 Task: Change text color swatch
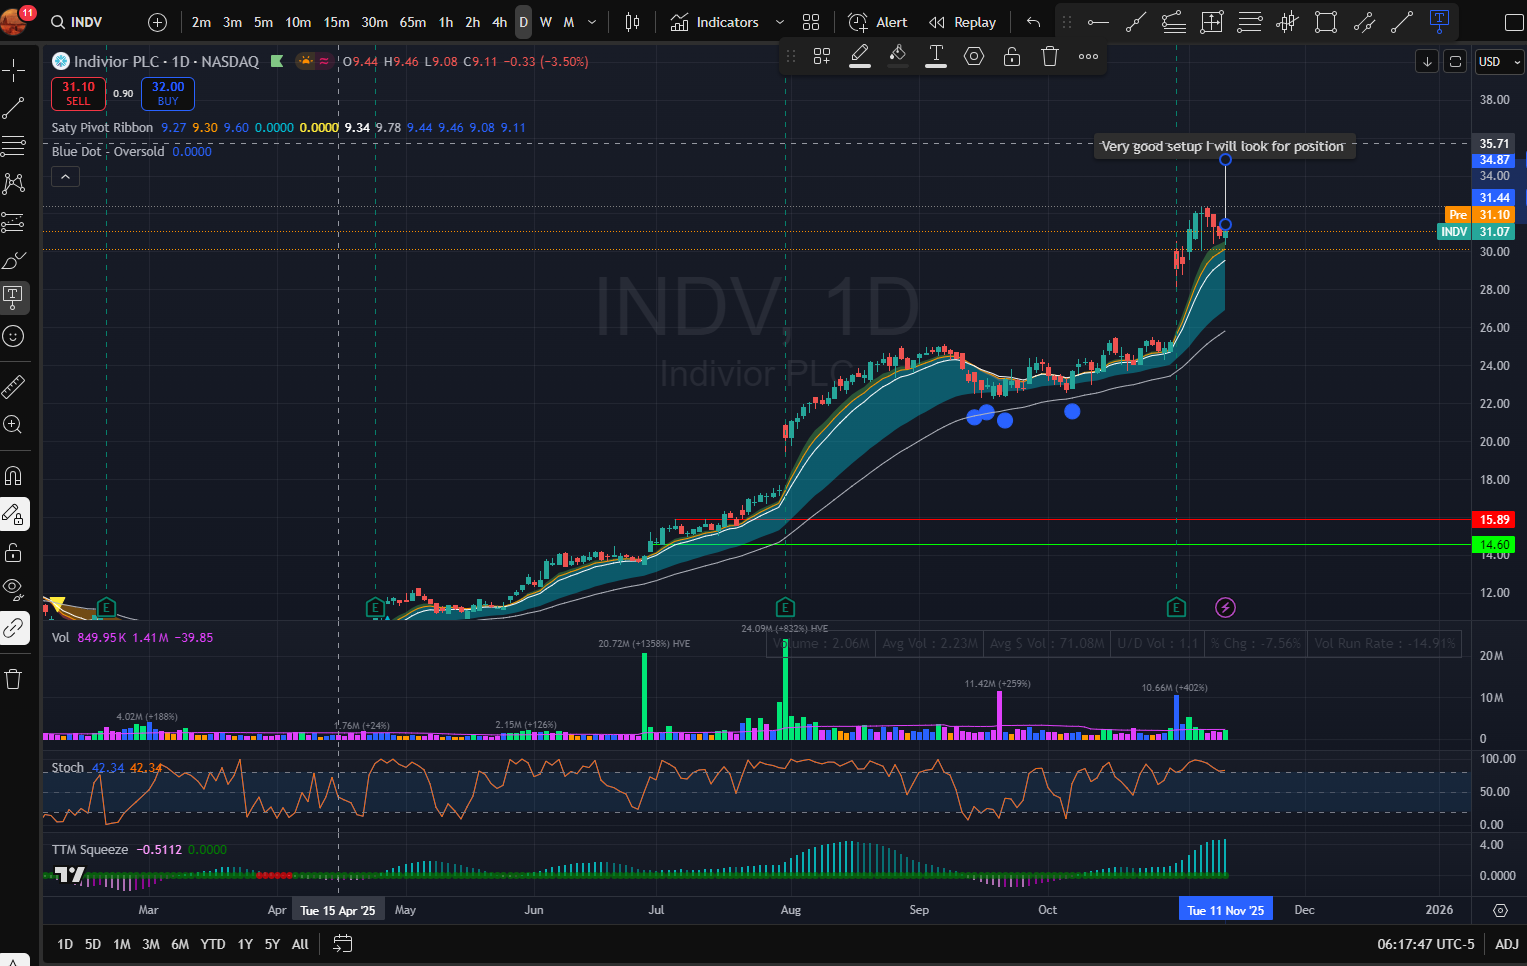pos(936,57)
